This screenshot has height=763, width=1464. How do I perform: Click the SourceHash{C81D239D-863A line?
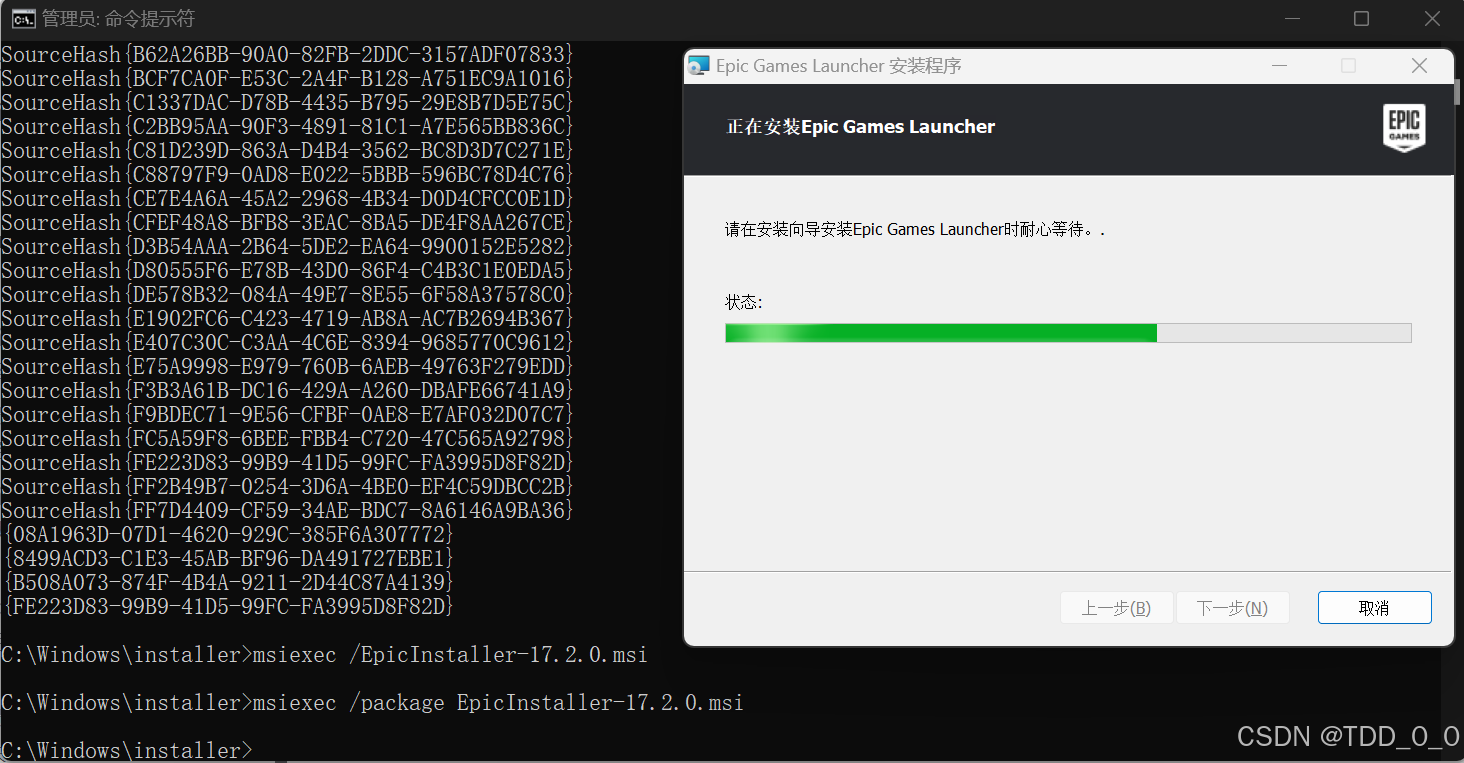[x=288, y=151]
